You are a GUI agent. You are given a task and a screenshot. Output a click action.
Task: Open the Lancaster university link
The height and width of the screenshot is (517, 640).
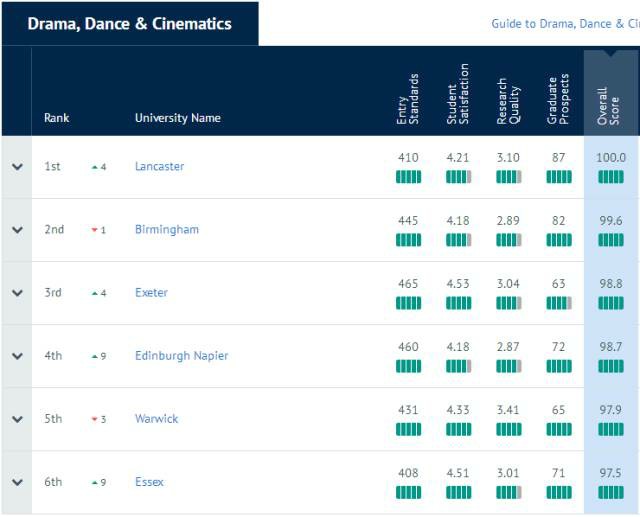point(159,166)
